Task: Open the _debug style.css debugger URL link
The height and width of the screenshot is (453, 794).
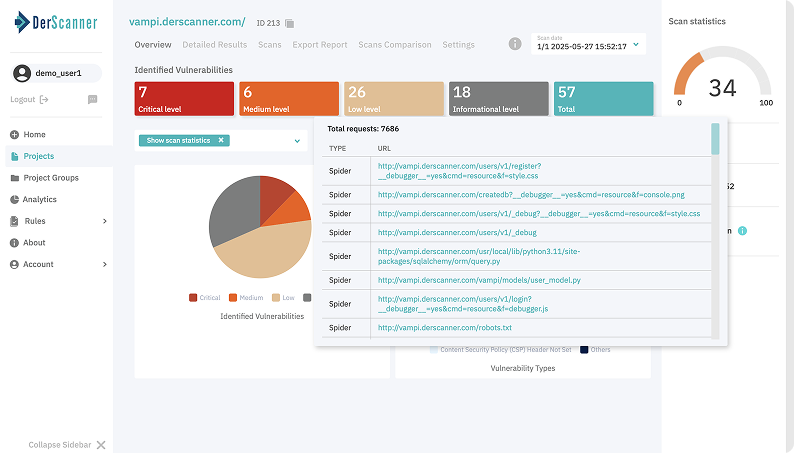Action: pyautogui.click(x=539, y=214)
